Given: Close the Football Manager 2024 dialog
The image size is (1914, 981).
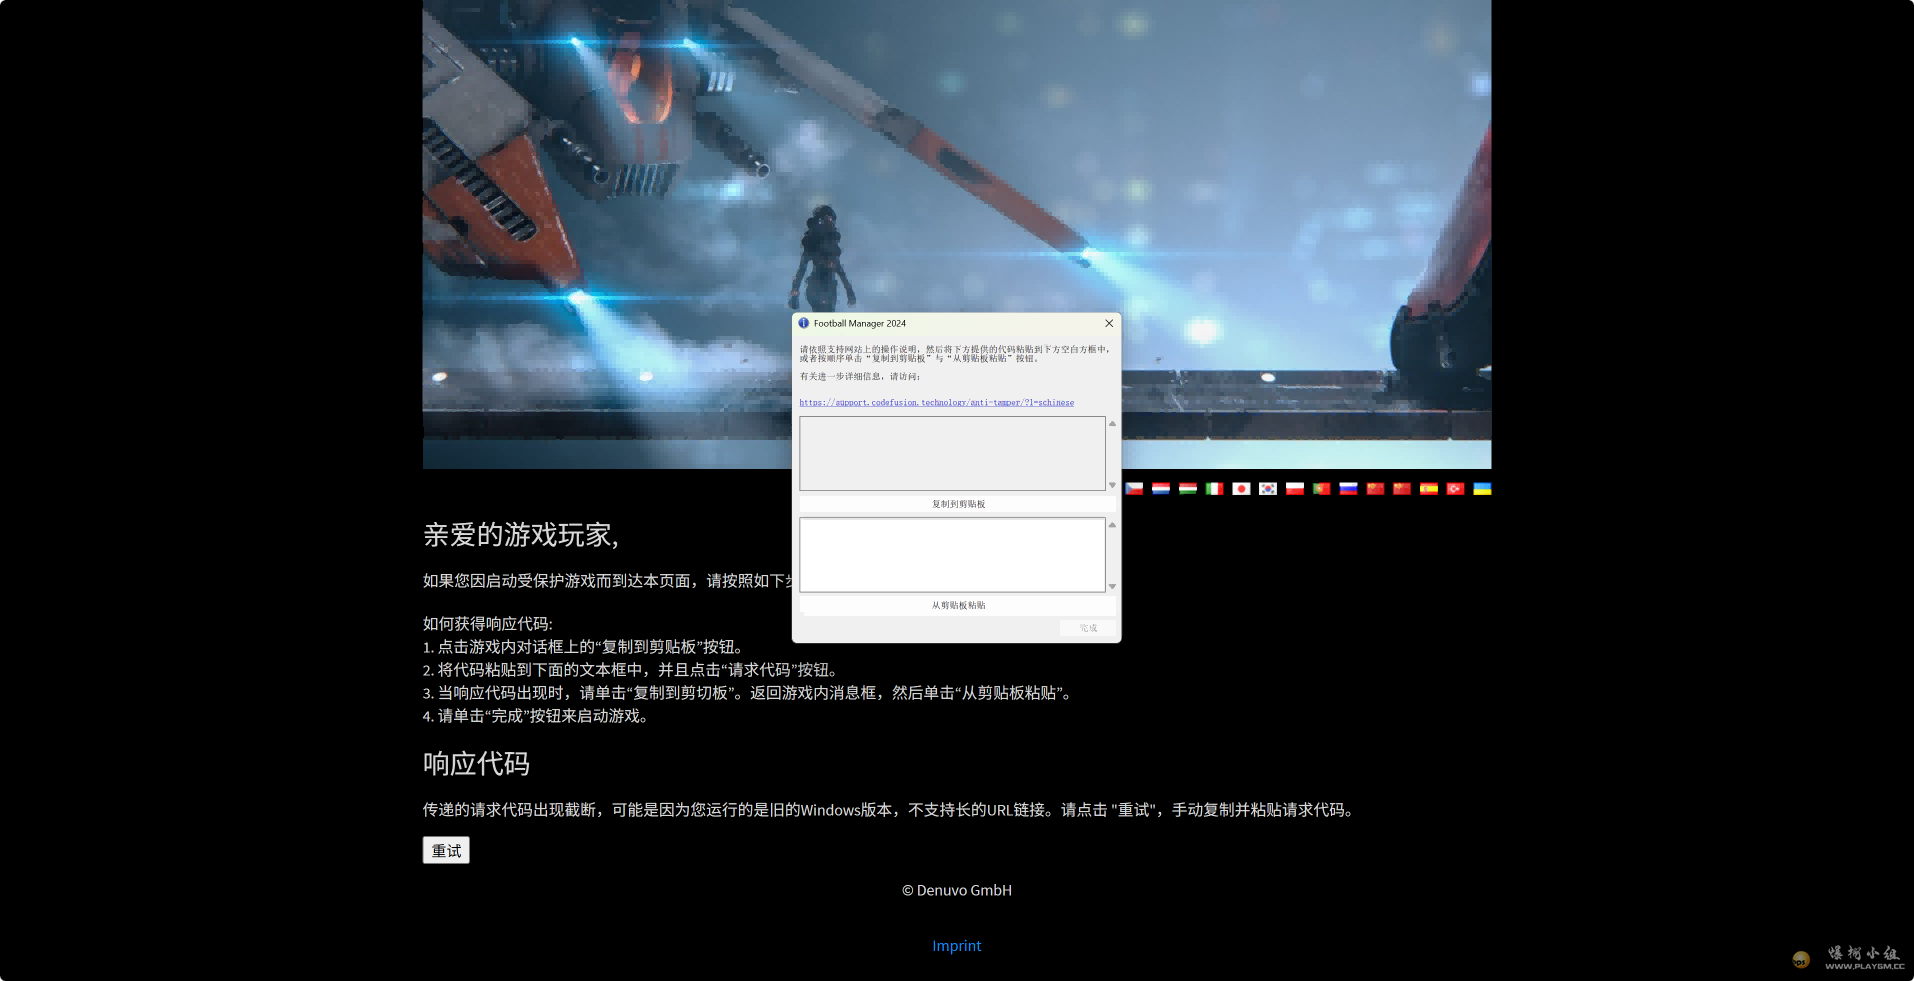Looking at the screenshot, I should coord(1109,323).
